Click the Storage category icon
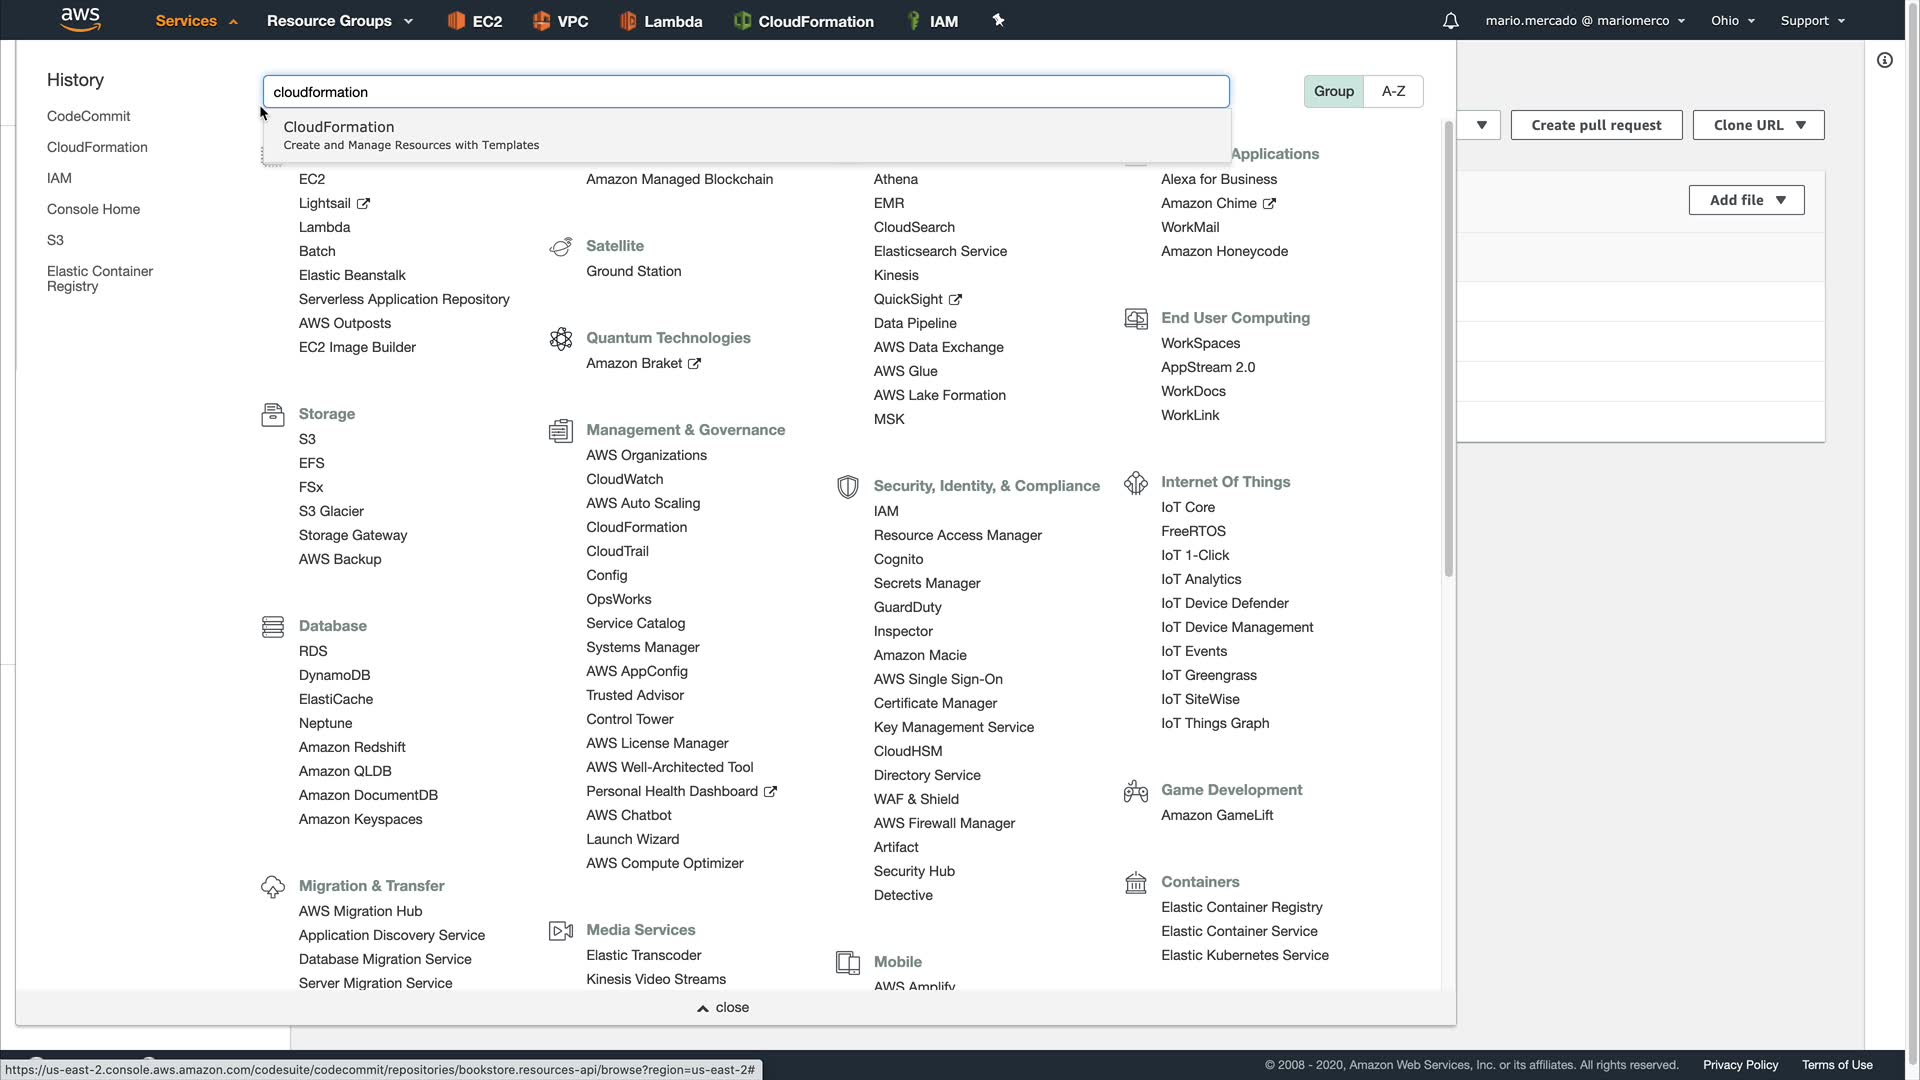This screenshot has width=1920, height=1080. [x=273, y=414]
